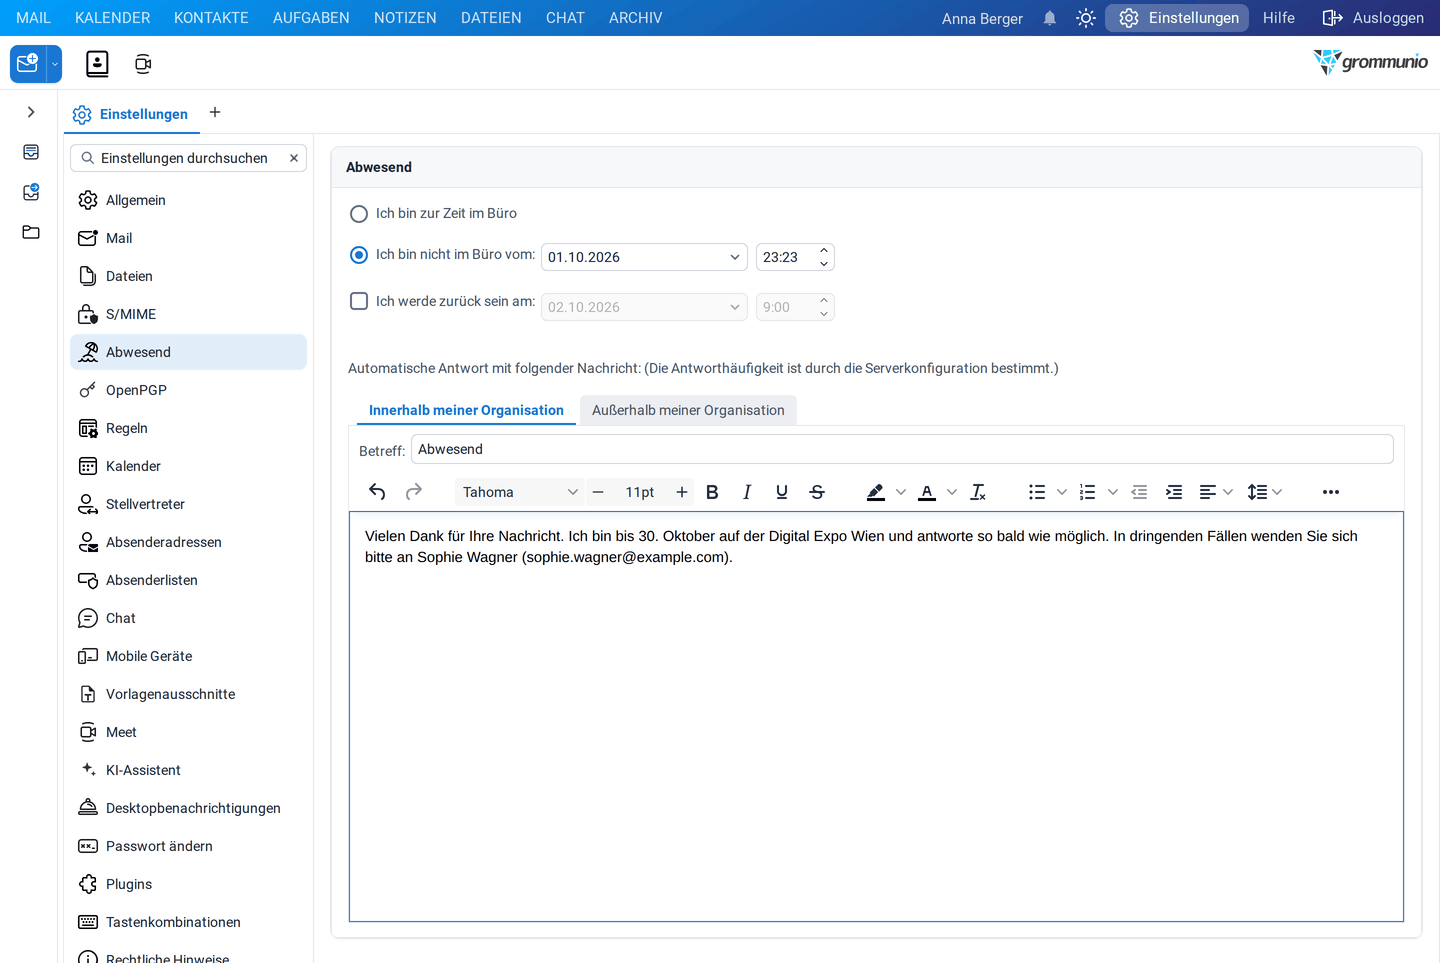This screenshot has height=963, width=1440.
Task: Open the notifications bell
Action: pos(1050,18)
